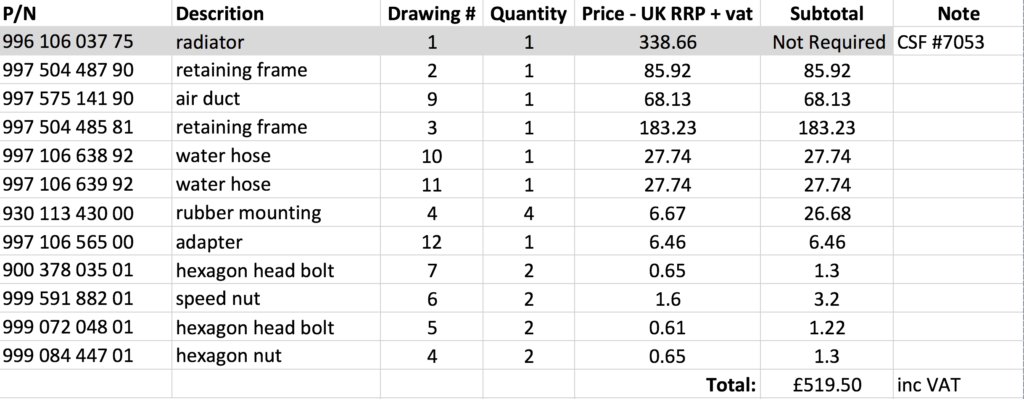
Task: Select the Subtotal header cell
Action: (x=826, y=14)
